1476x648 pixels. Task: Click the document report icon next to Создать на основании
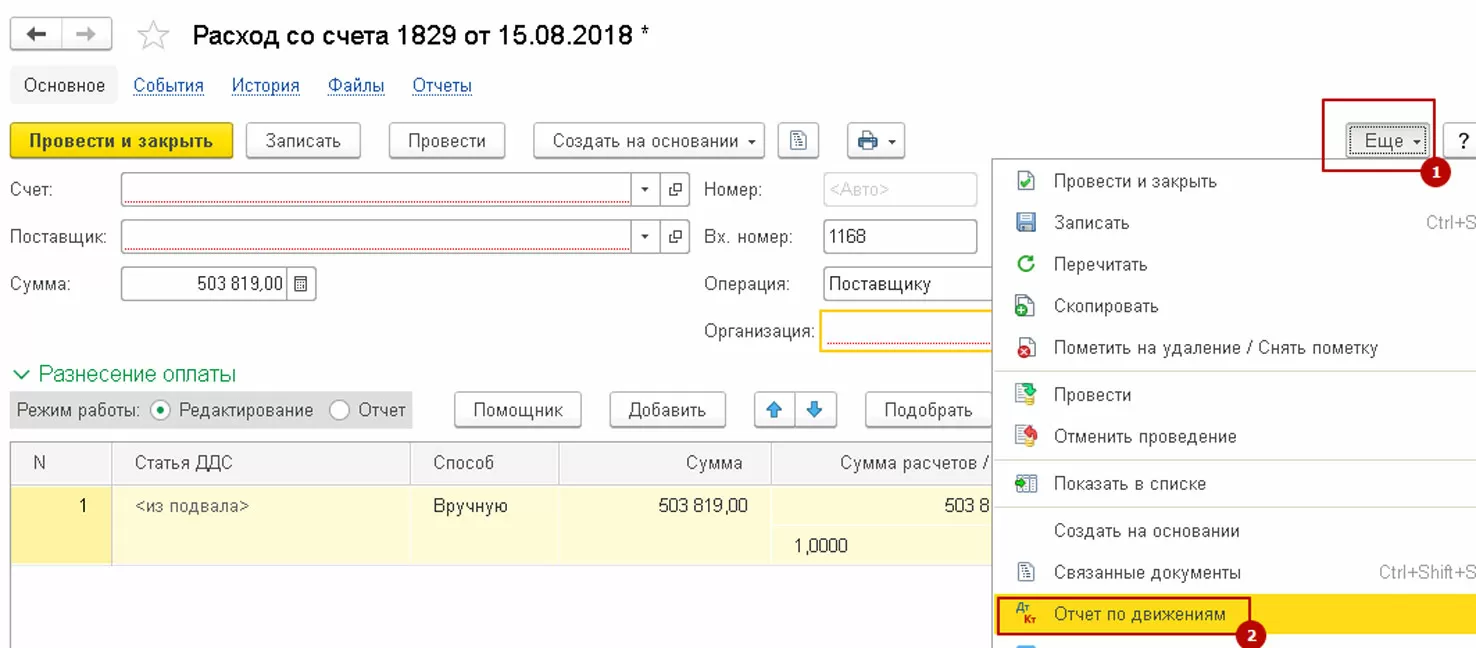click(798, 141)
